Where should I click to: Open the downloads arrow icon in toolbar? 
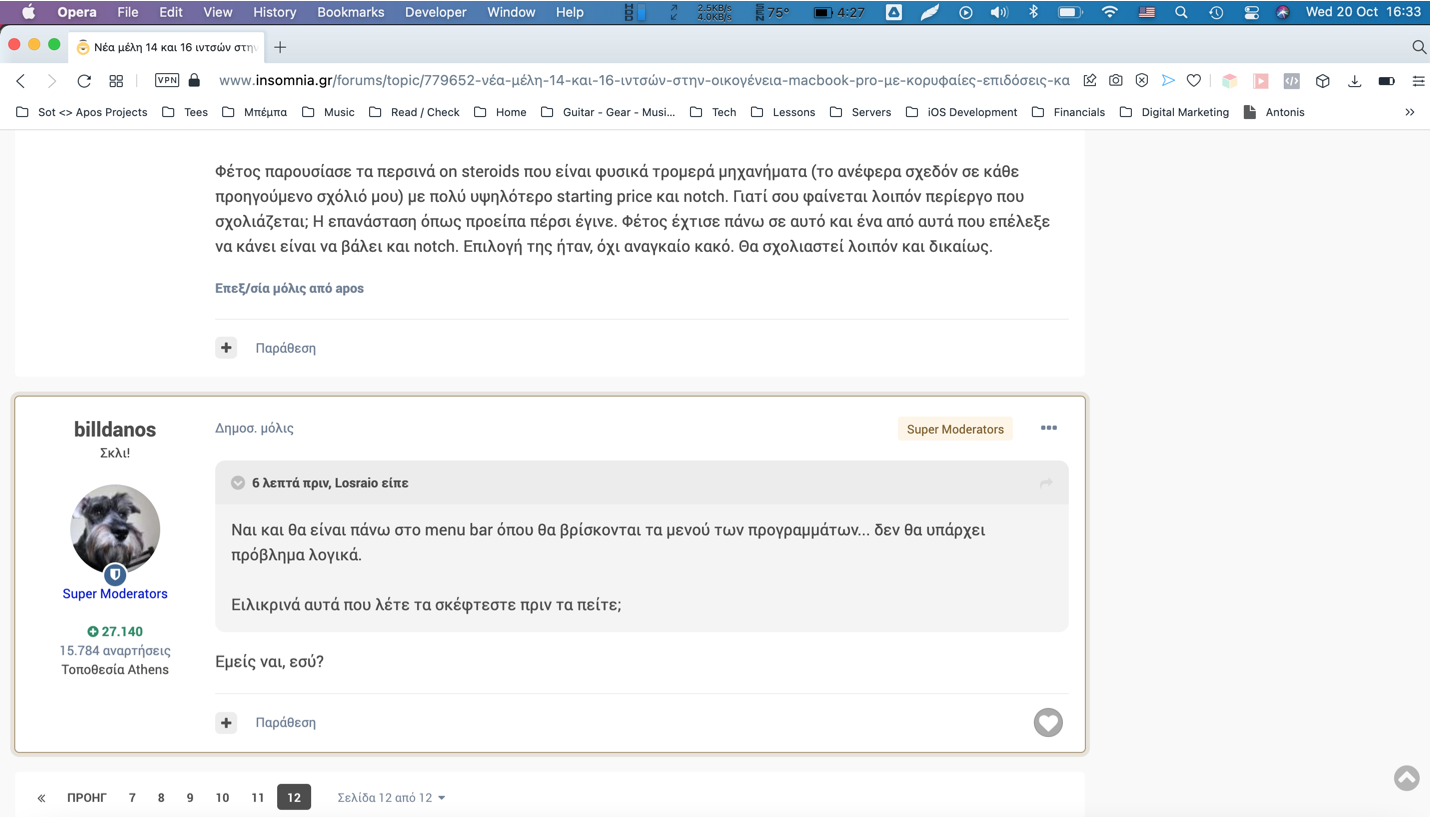click(x=1354, y=81)
